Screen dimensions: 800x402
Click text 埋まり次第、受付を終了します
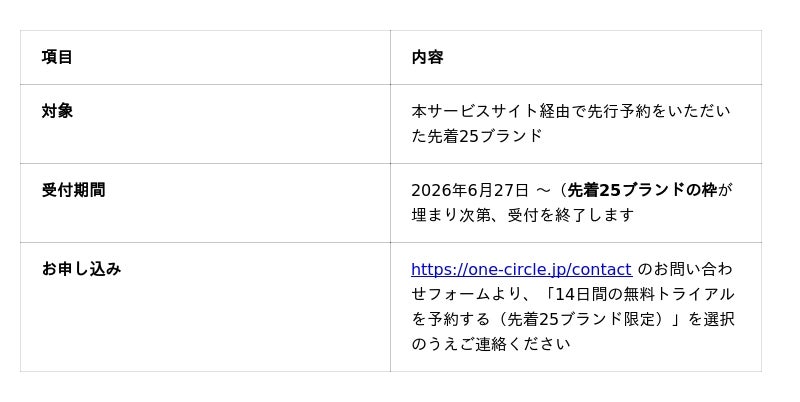click(522, 215)
